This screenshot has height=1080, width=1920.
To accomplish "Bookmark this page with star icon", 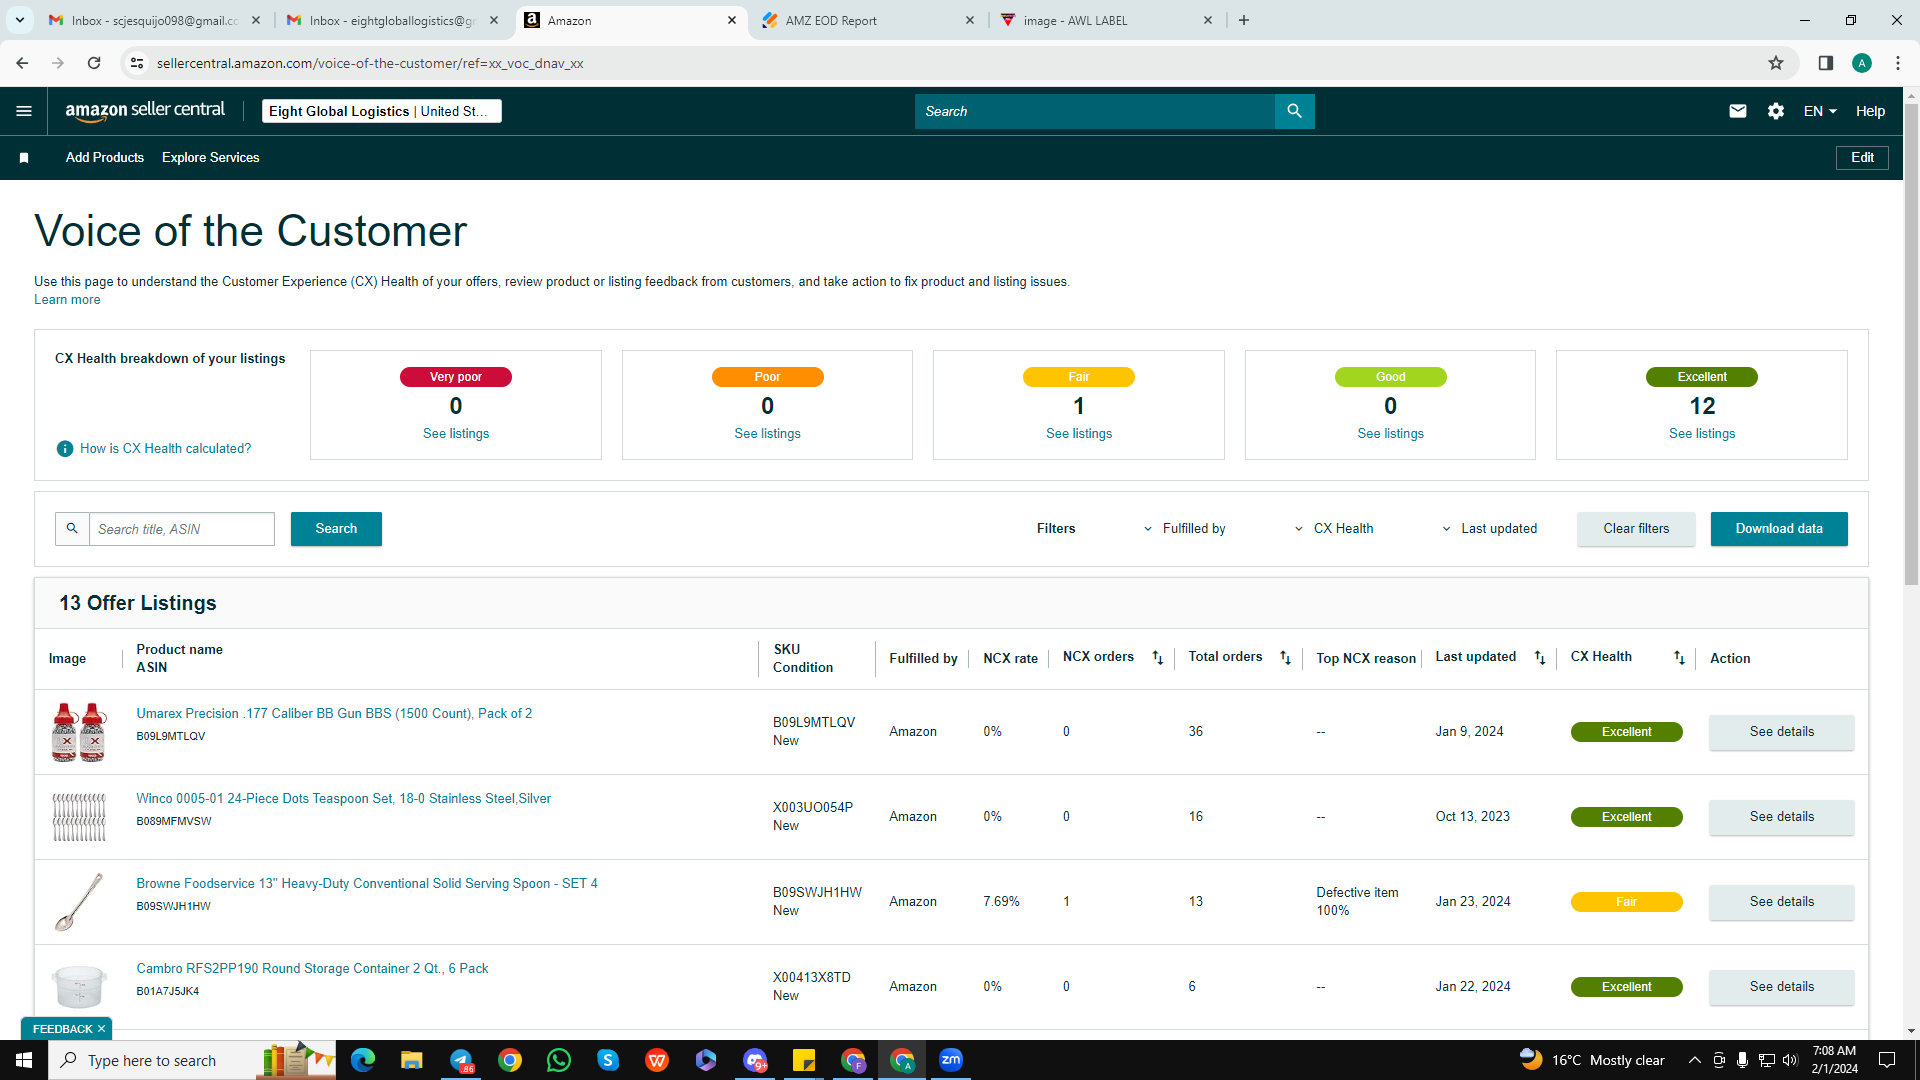I will tap(1776, 63).
